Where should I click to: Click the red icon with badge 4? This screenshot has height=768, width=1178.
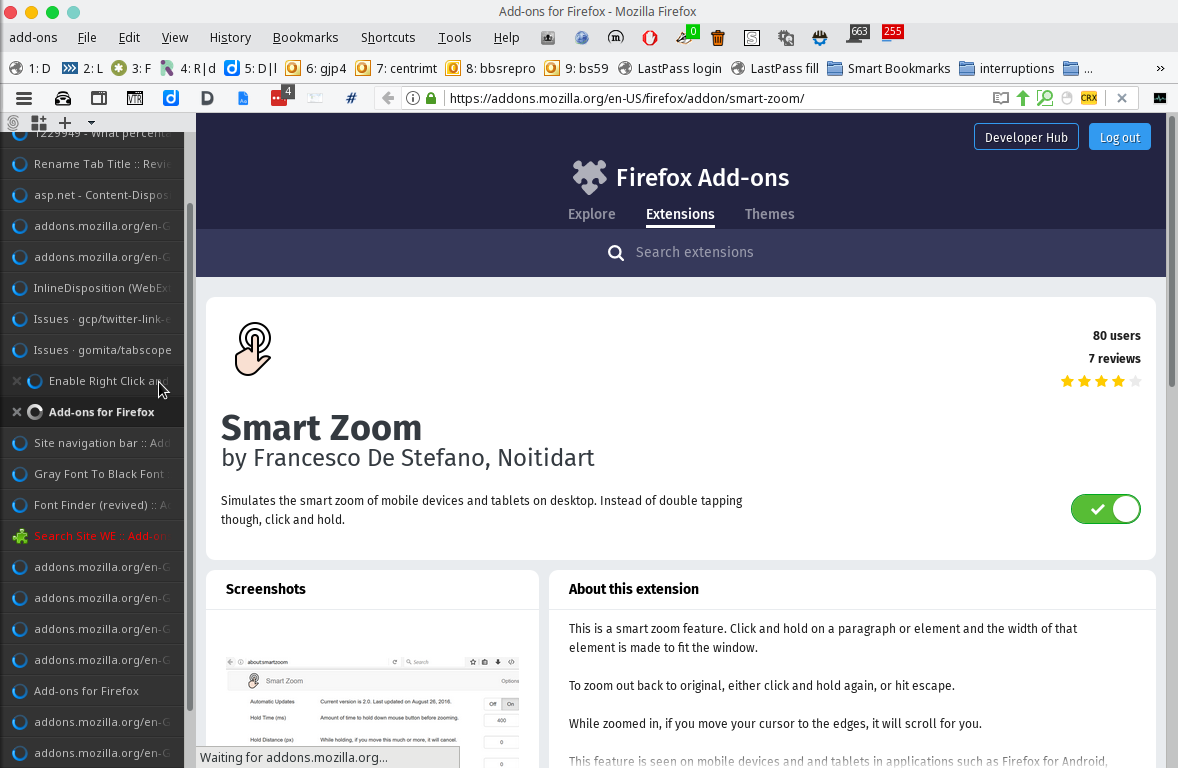tap(281, 97)
